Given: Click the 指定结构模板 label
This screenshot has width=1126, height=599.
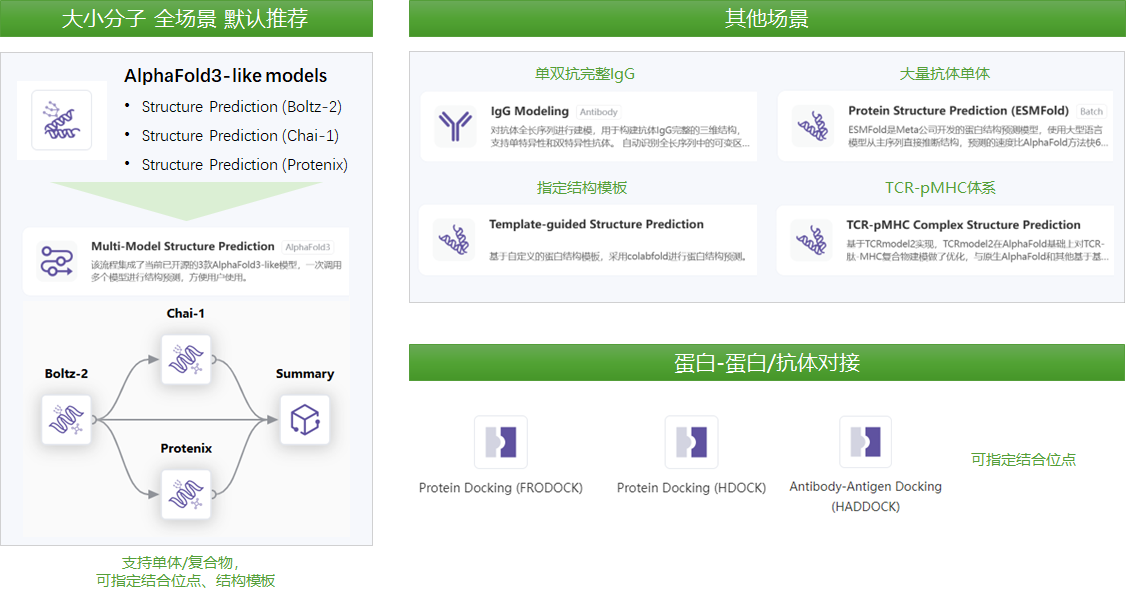Looking at the screenshot, I should click(x=582, y=188).
